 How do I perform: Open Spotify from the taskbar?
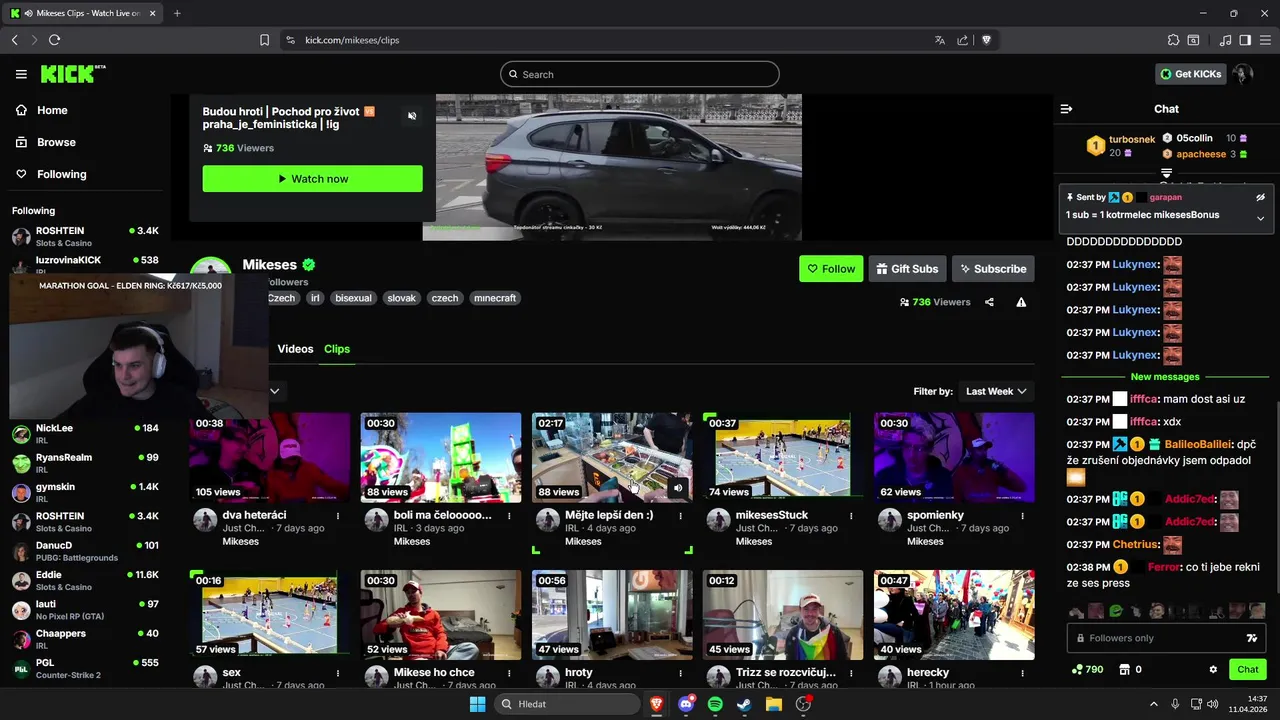pyautogui.click(x=715, y=704)
